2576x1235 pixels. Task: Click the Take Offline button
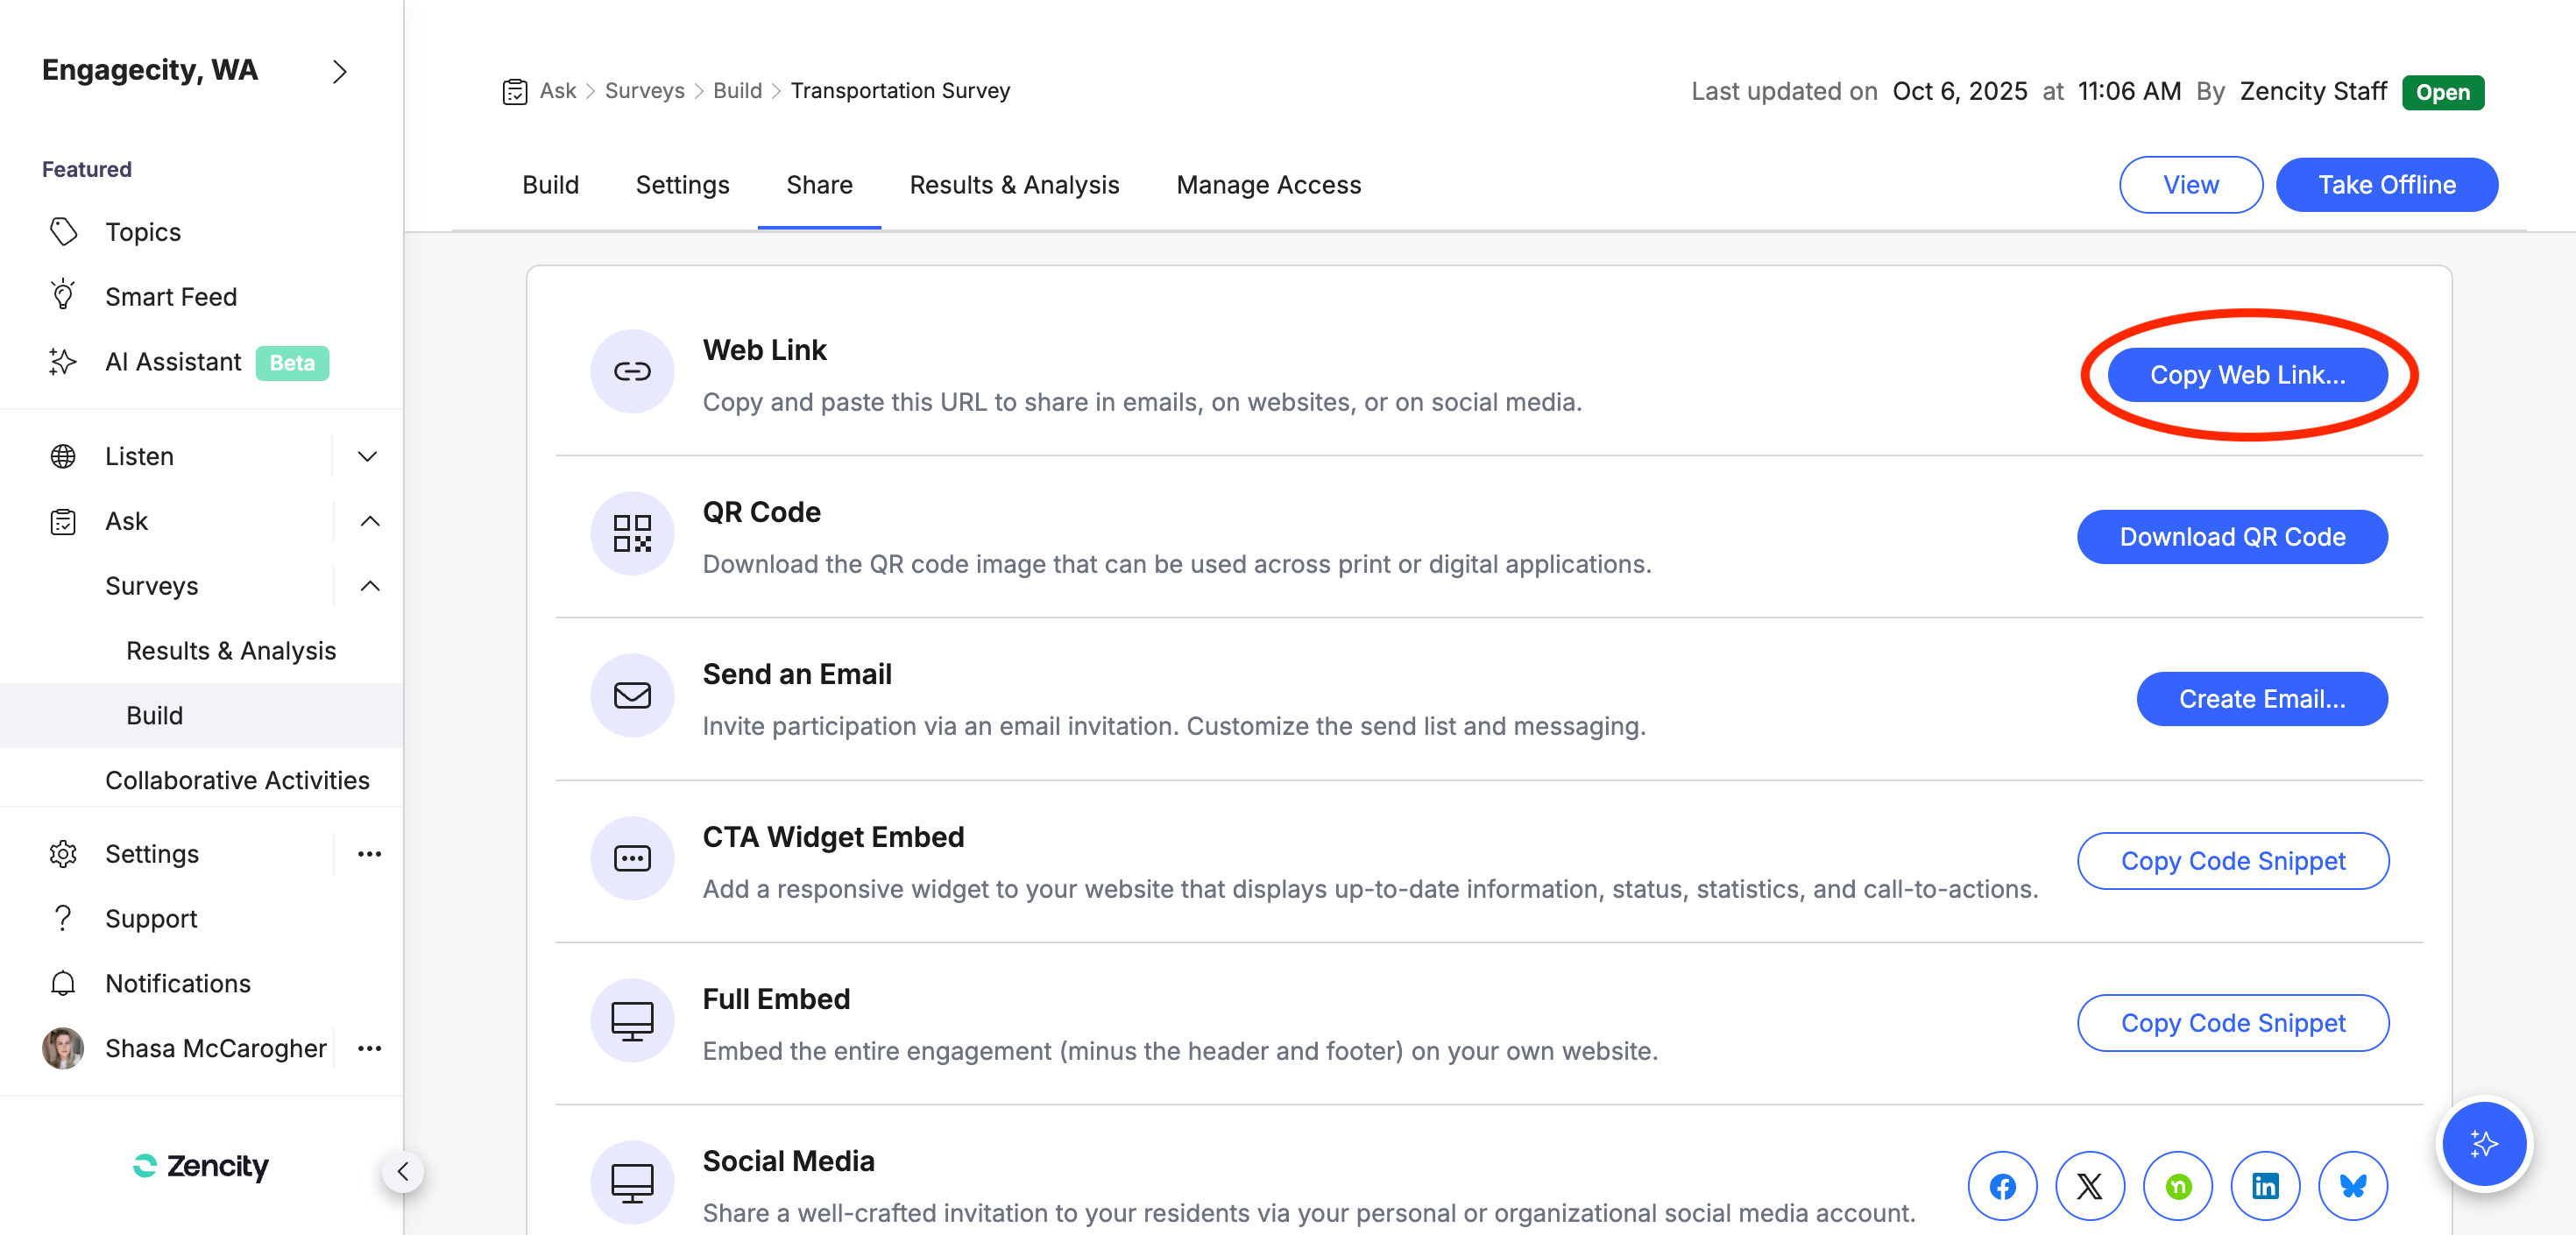2386,185
